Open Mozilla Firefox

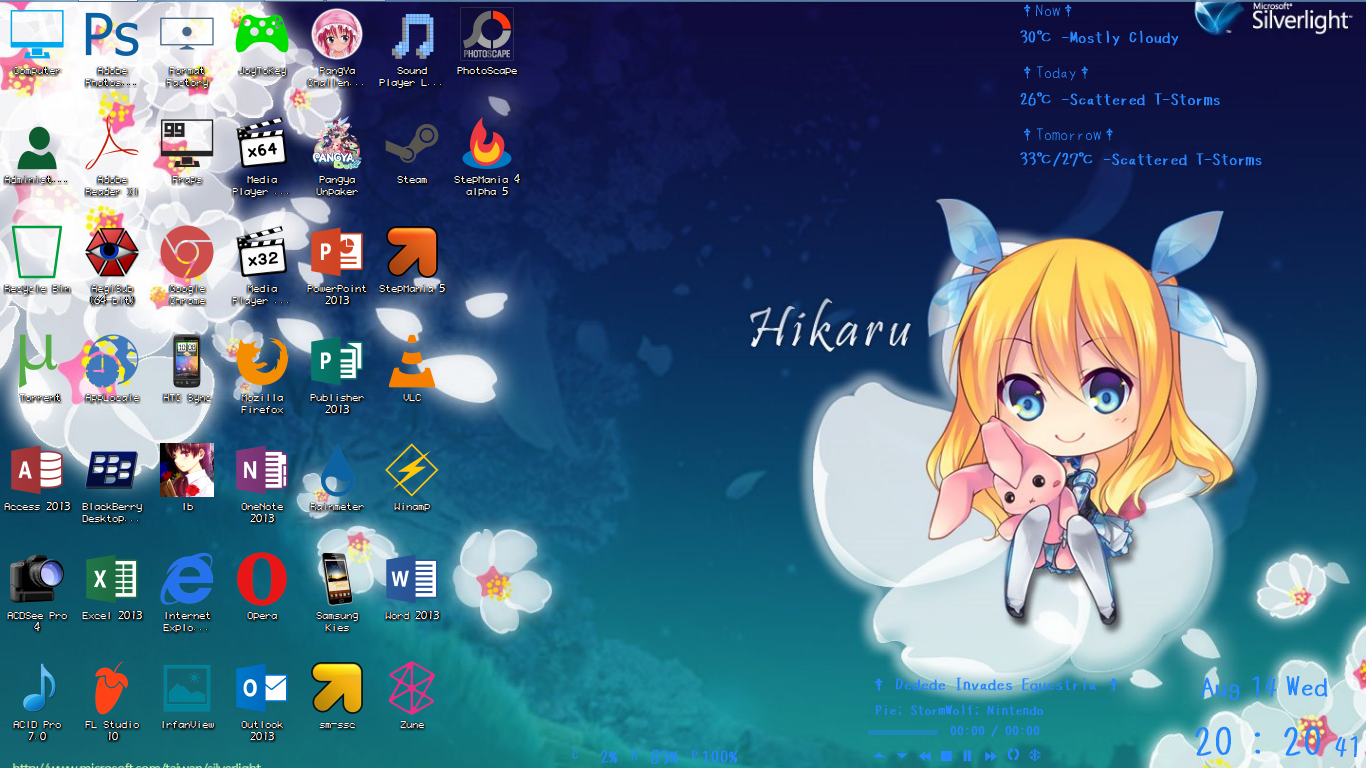[262, 374]
